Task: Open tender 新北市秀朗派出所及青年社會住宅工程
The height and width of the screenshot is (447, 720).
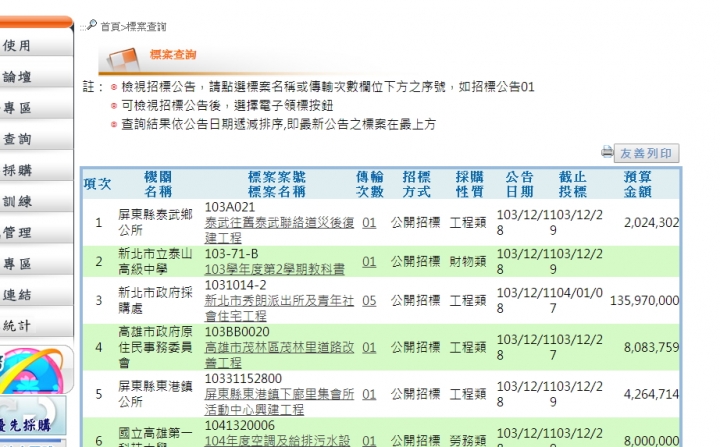Action: tap(279, 308)
